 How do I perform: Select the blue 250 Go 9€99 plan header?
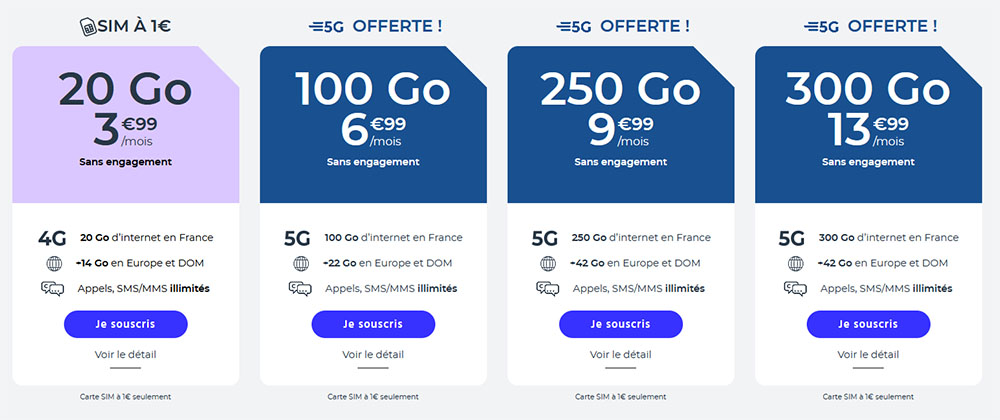621,124
